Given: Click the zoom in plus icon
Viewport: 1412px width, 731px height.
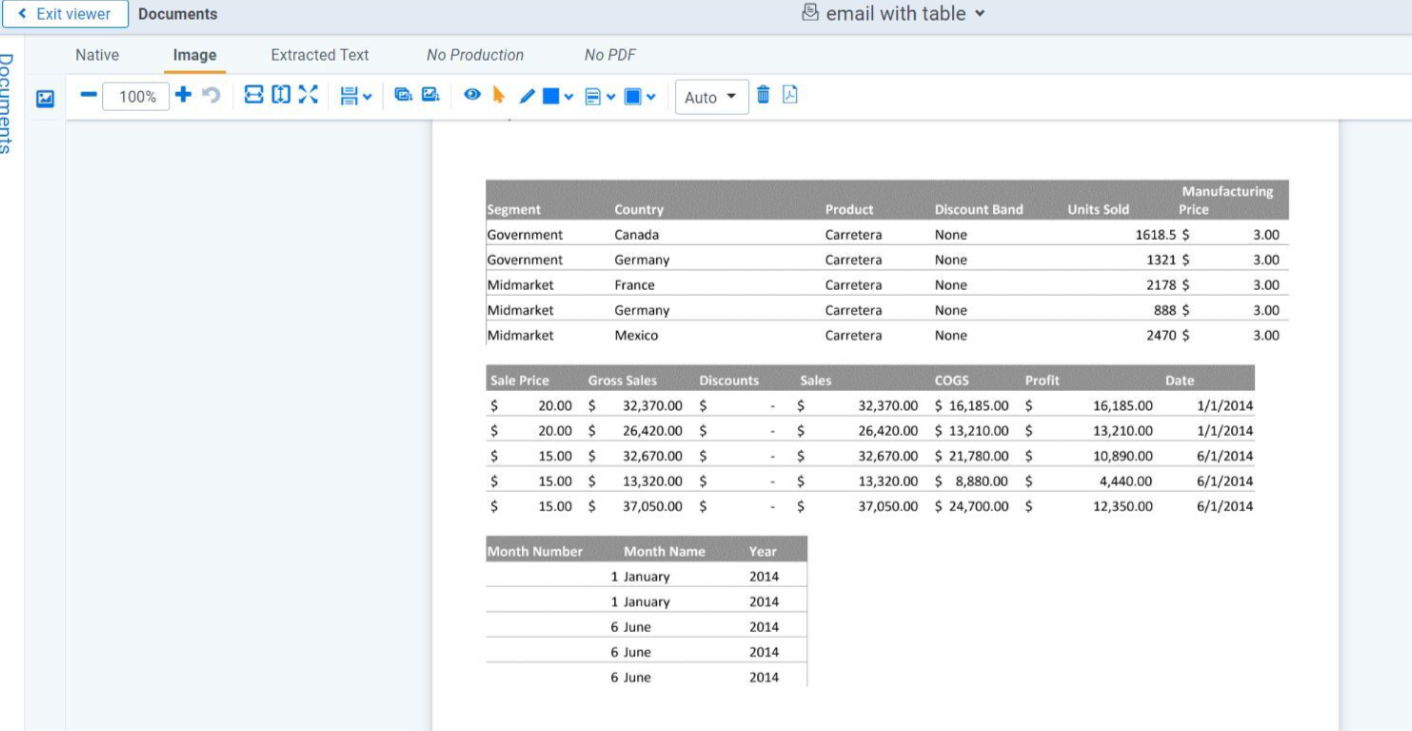Looking at the screenshot, I should (x=184, y=95).
